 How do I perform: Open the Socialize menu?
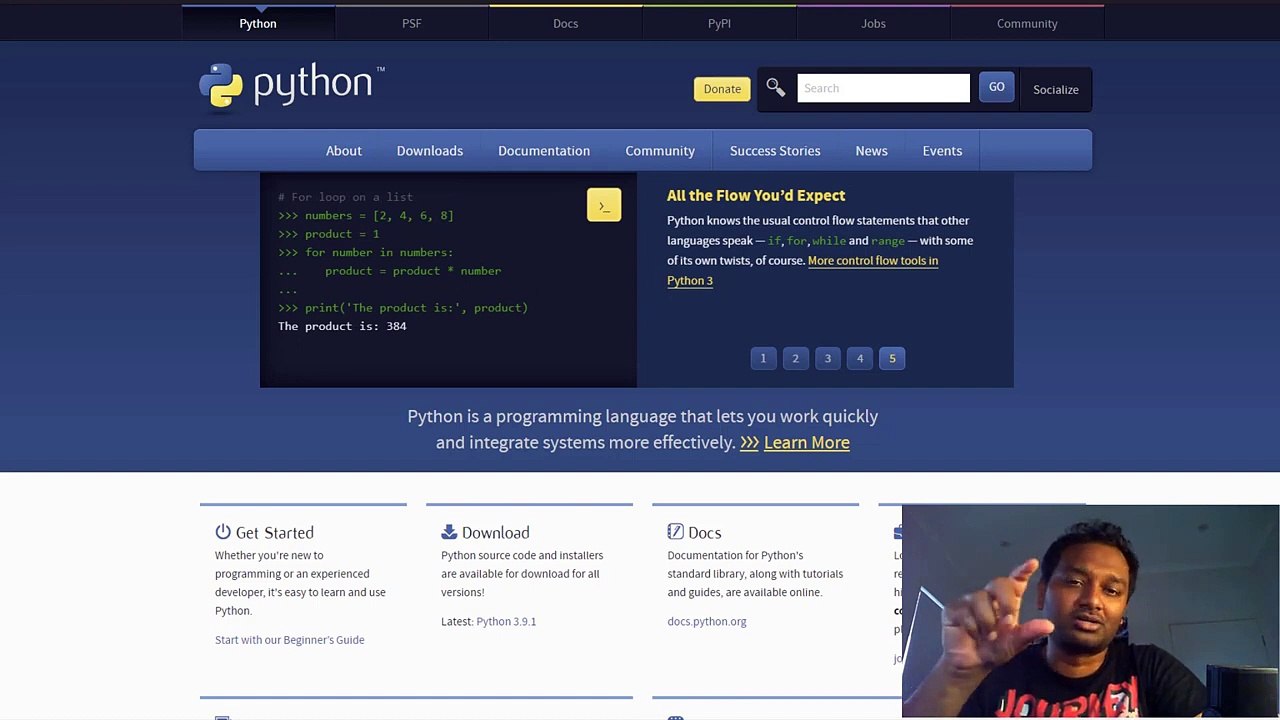click(x=1056, y=89)
